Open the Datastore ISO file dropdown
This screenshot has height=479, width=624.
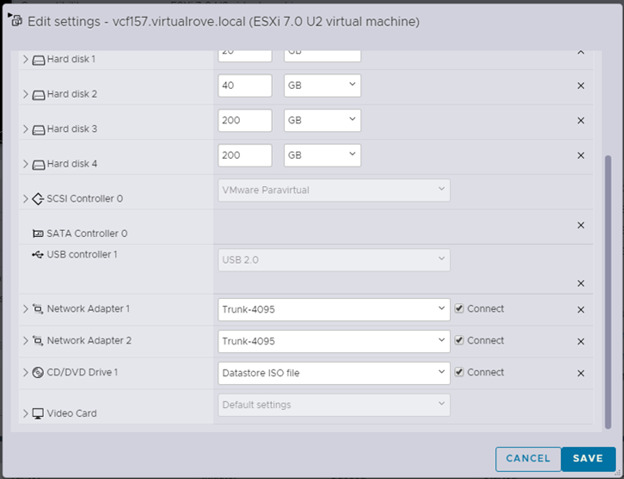333,373
